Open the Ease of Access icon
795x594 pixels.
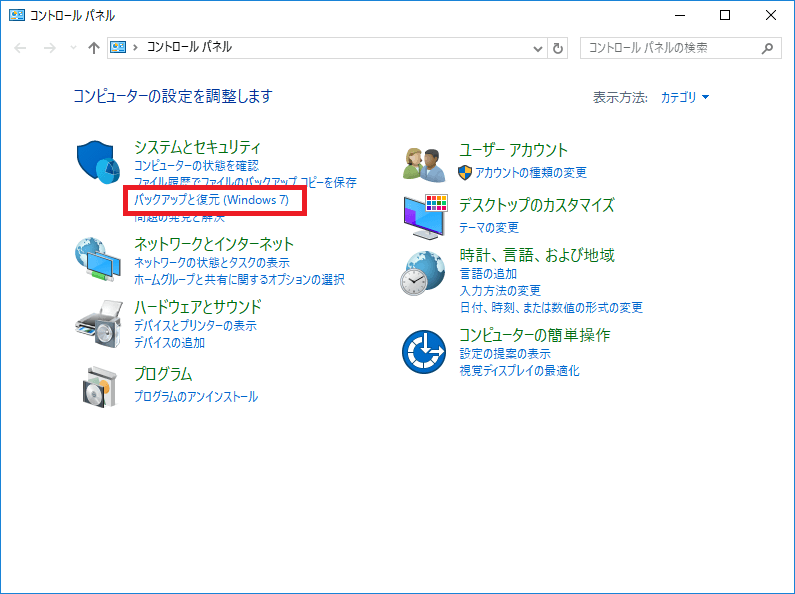424,352
